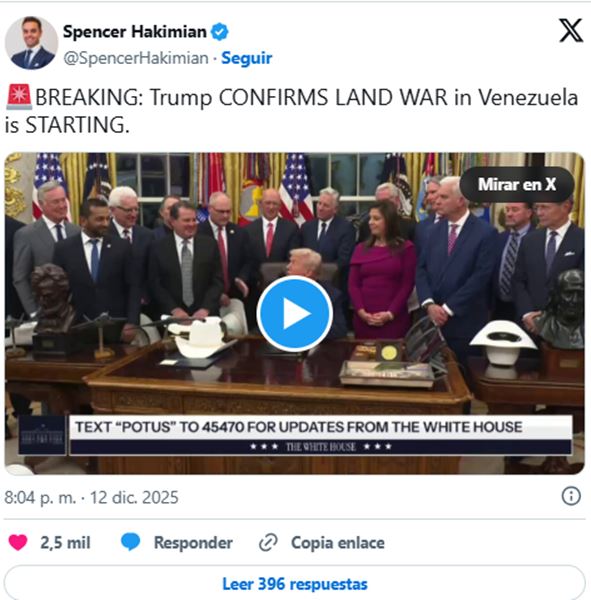The image size is (591, 600).
Task: Open the X logo in the top corner
Action: pyautogui.click(x=571, y=30)
